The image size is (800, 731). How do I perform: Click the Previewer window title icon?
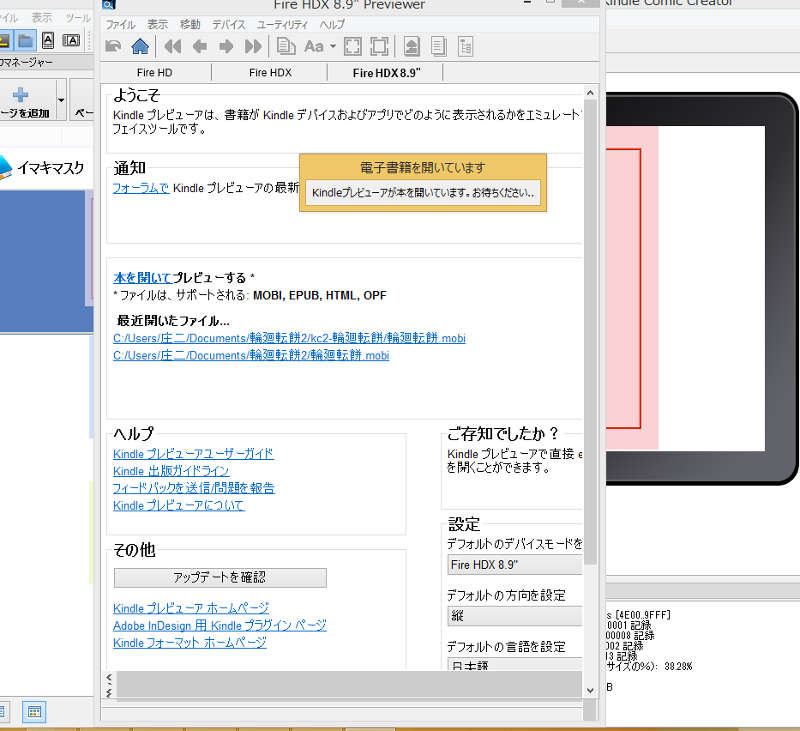pos(109,5)
